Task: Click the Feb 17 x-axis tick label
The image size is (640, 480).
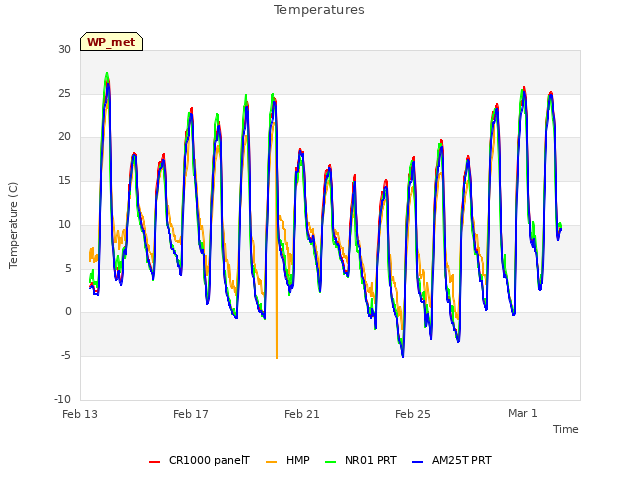Action: (x=191, y=414)
